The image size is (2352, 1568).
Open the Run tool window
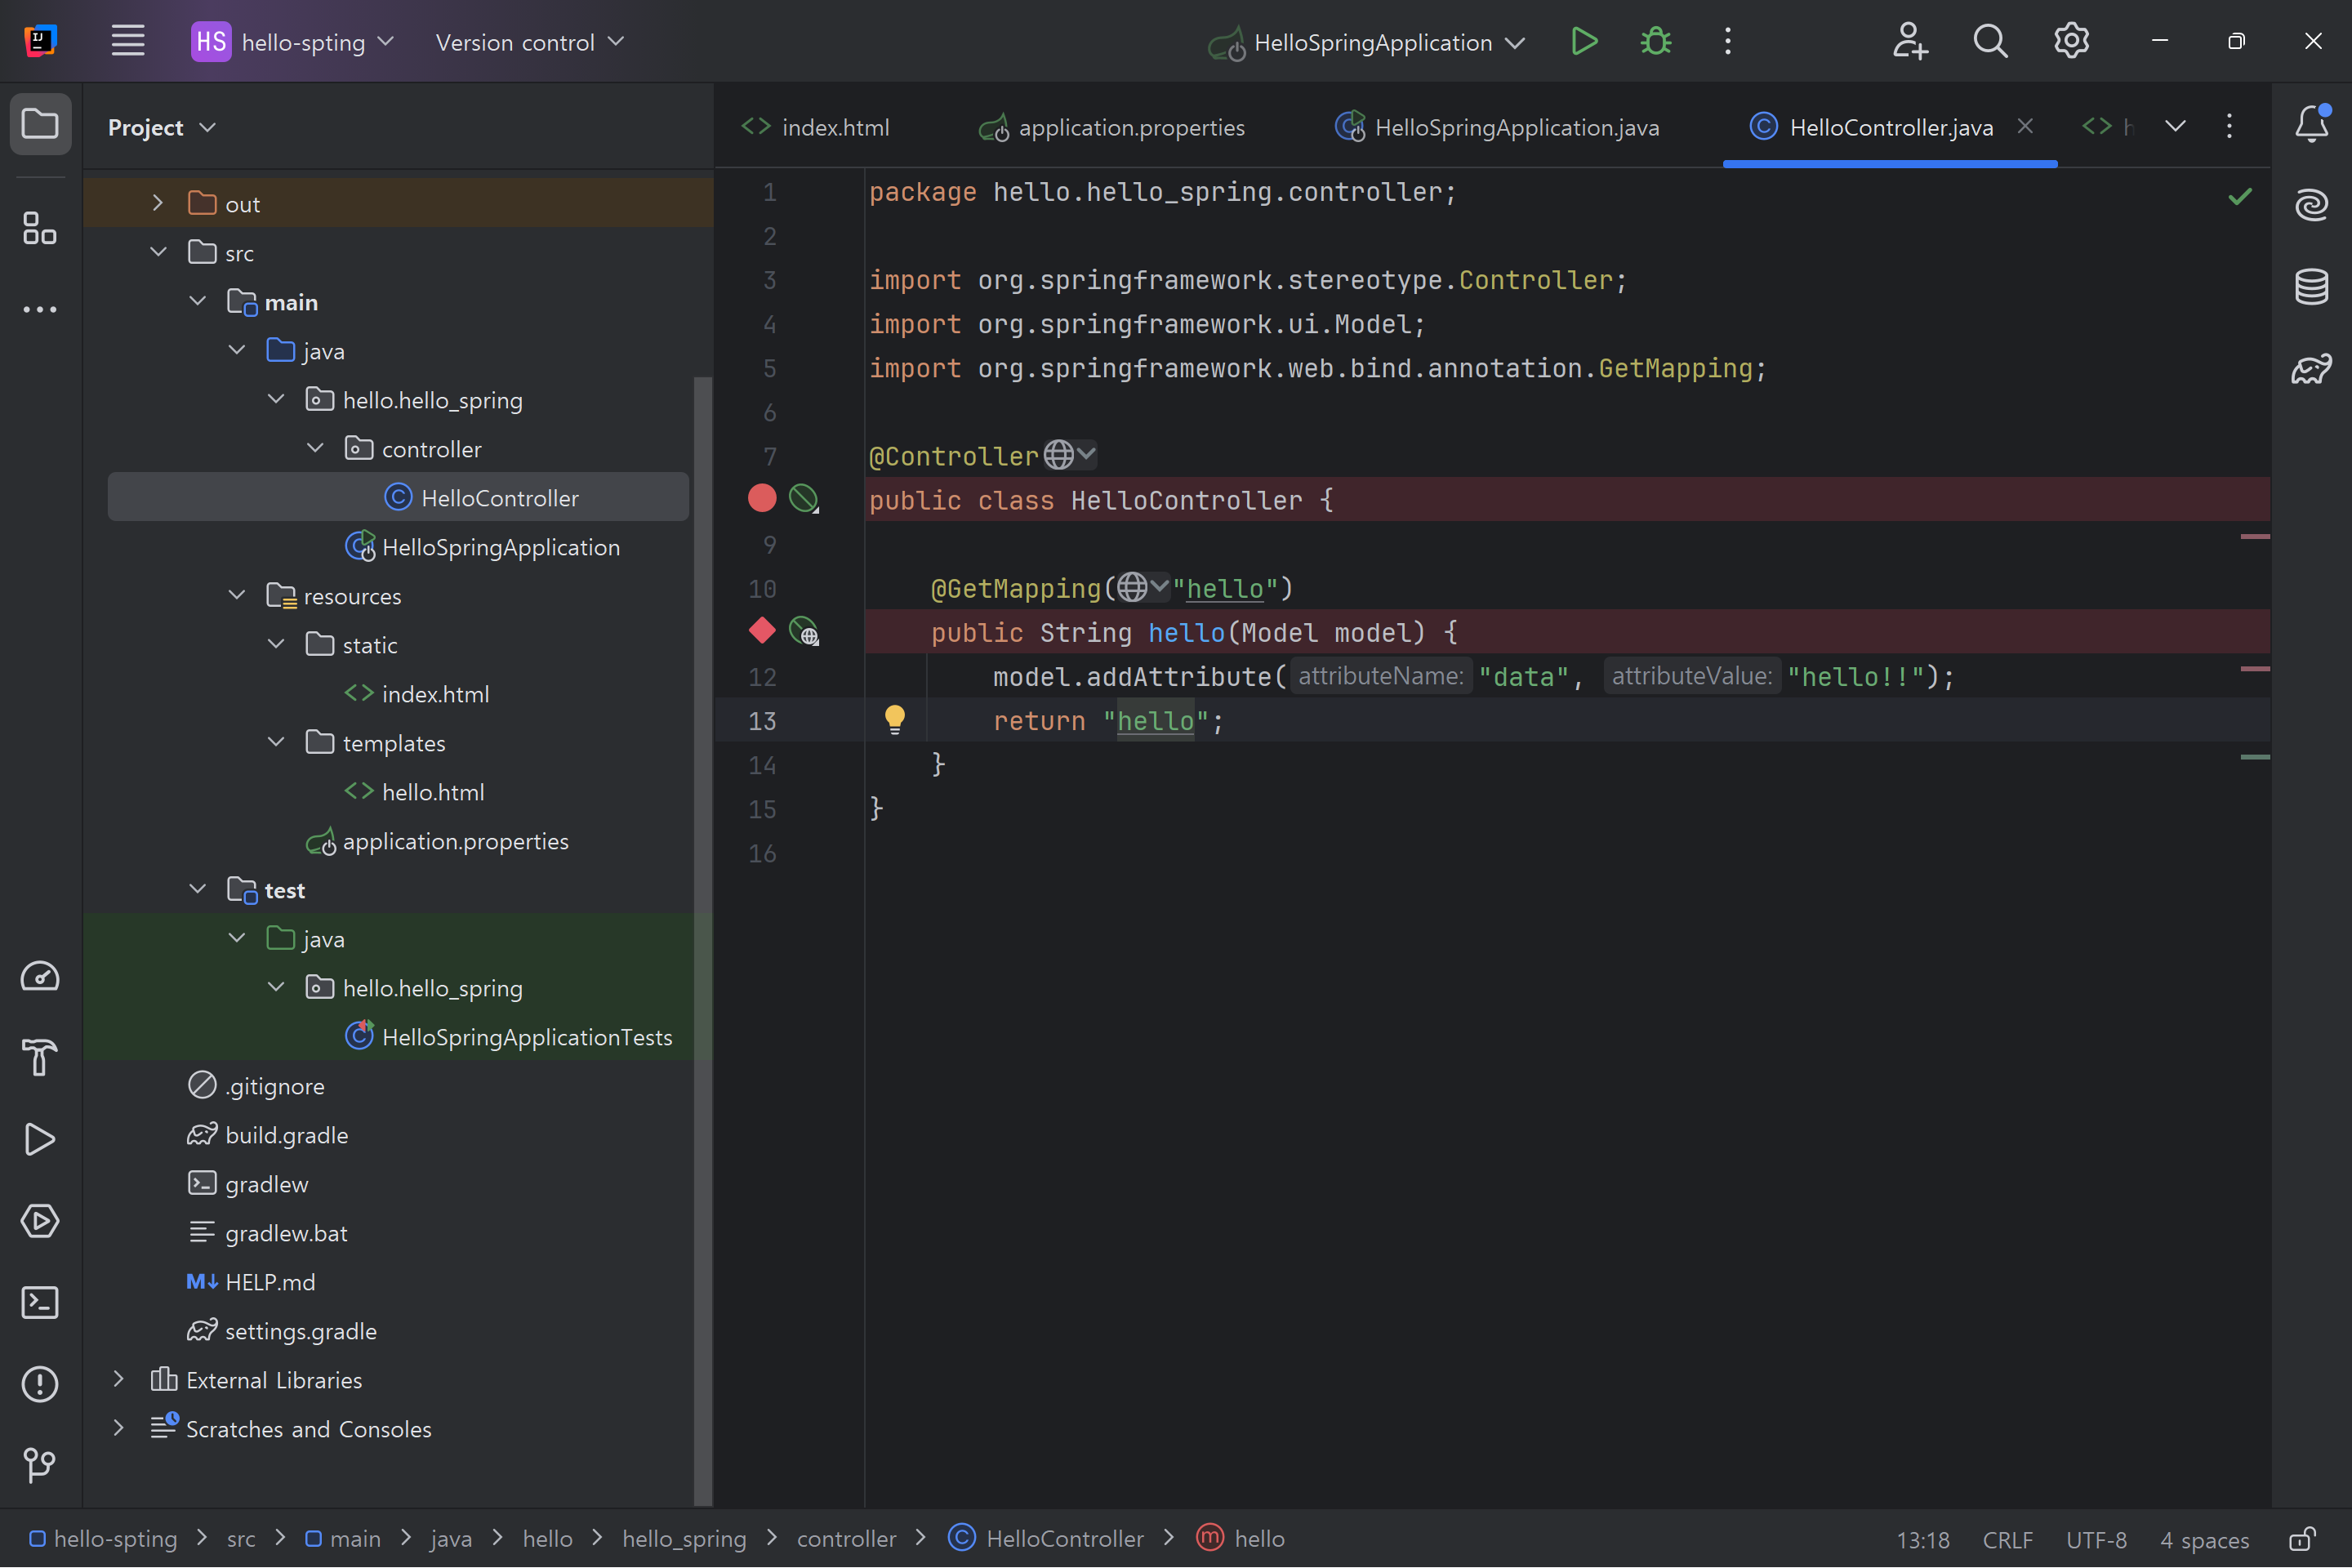tap(40, 1139)
